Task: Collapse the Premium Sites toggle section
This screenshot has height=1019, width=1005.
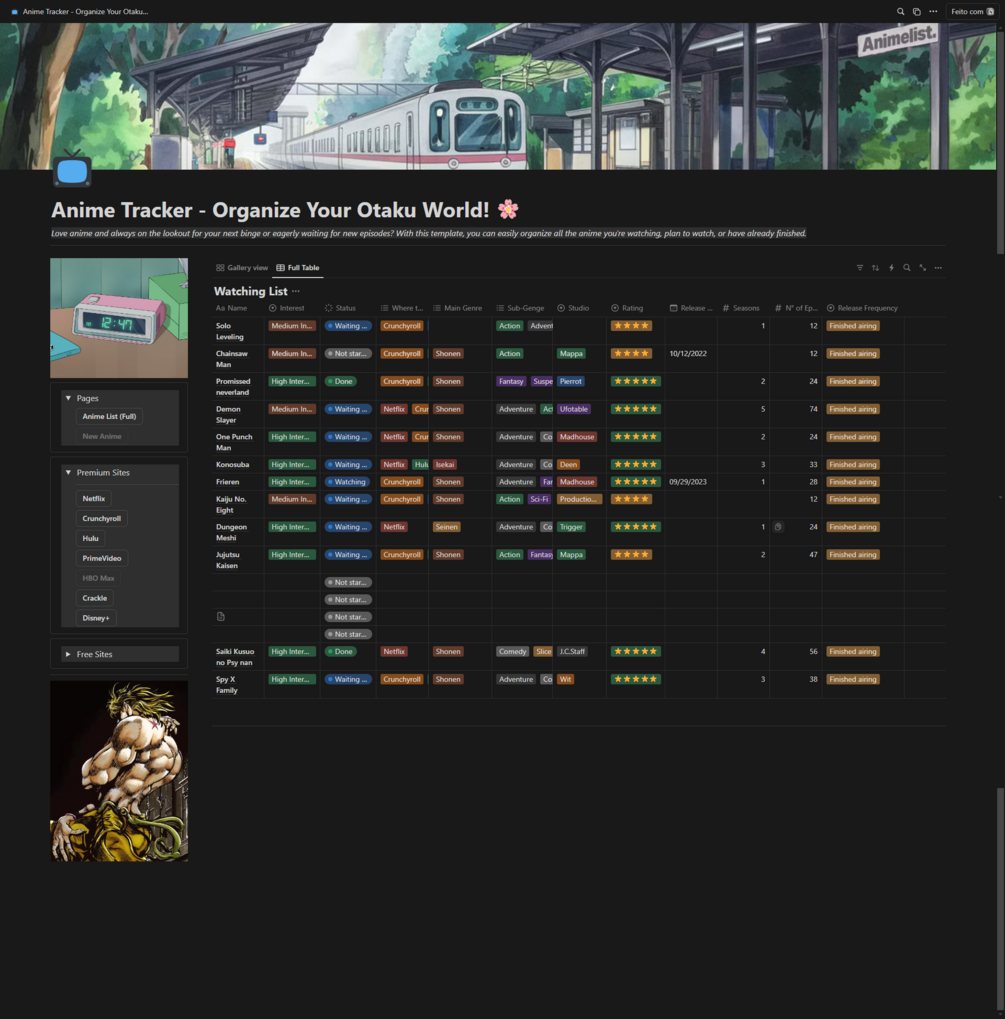Action: tap(68, 472)
